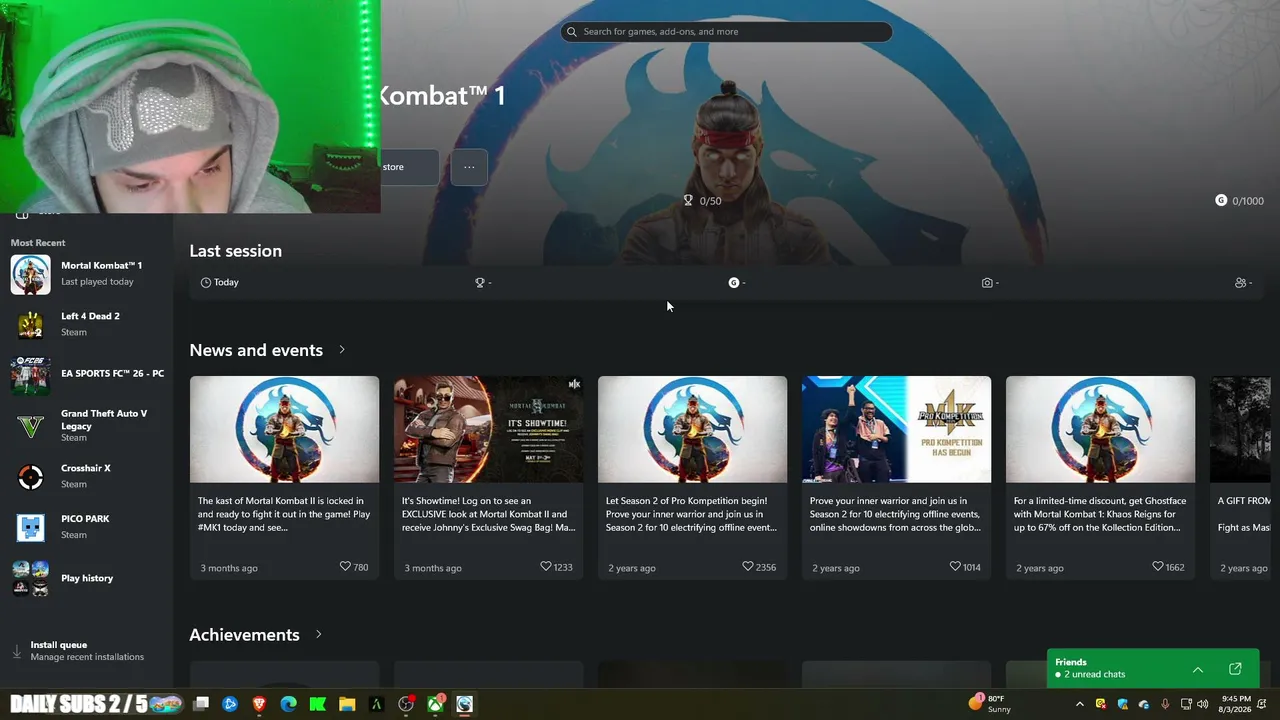The image size is (1280, 720).
Task: Focus the Search for games field
Action: (x=726, y=32)
